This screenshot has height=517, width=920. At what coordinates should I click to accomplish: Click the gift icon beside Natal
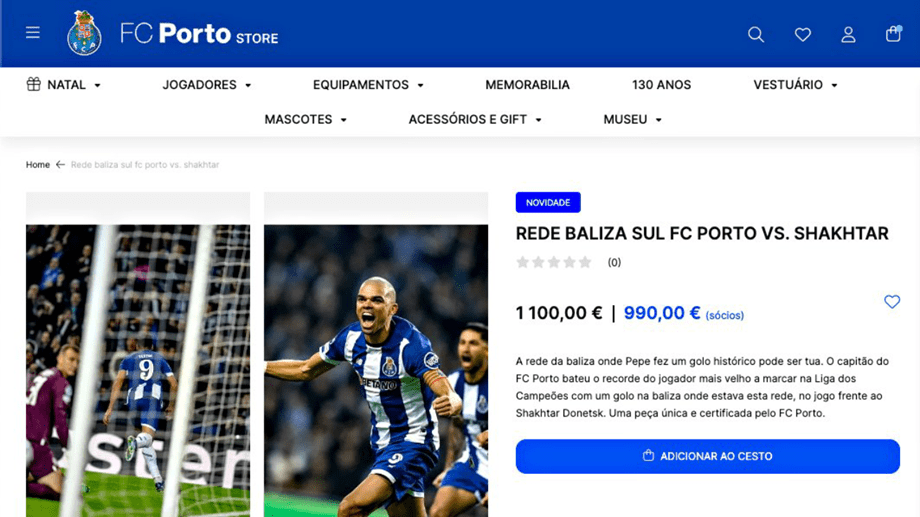point(33,85)
